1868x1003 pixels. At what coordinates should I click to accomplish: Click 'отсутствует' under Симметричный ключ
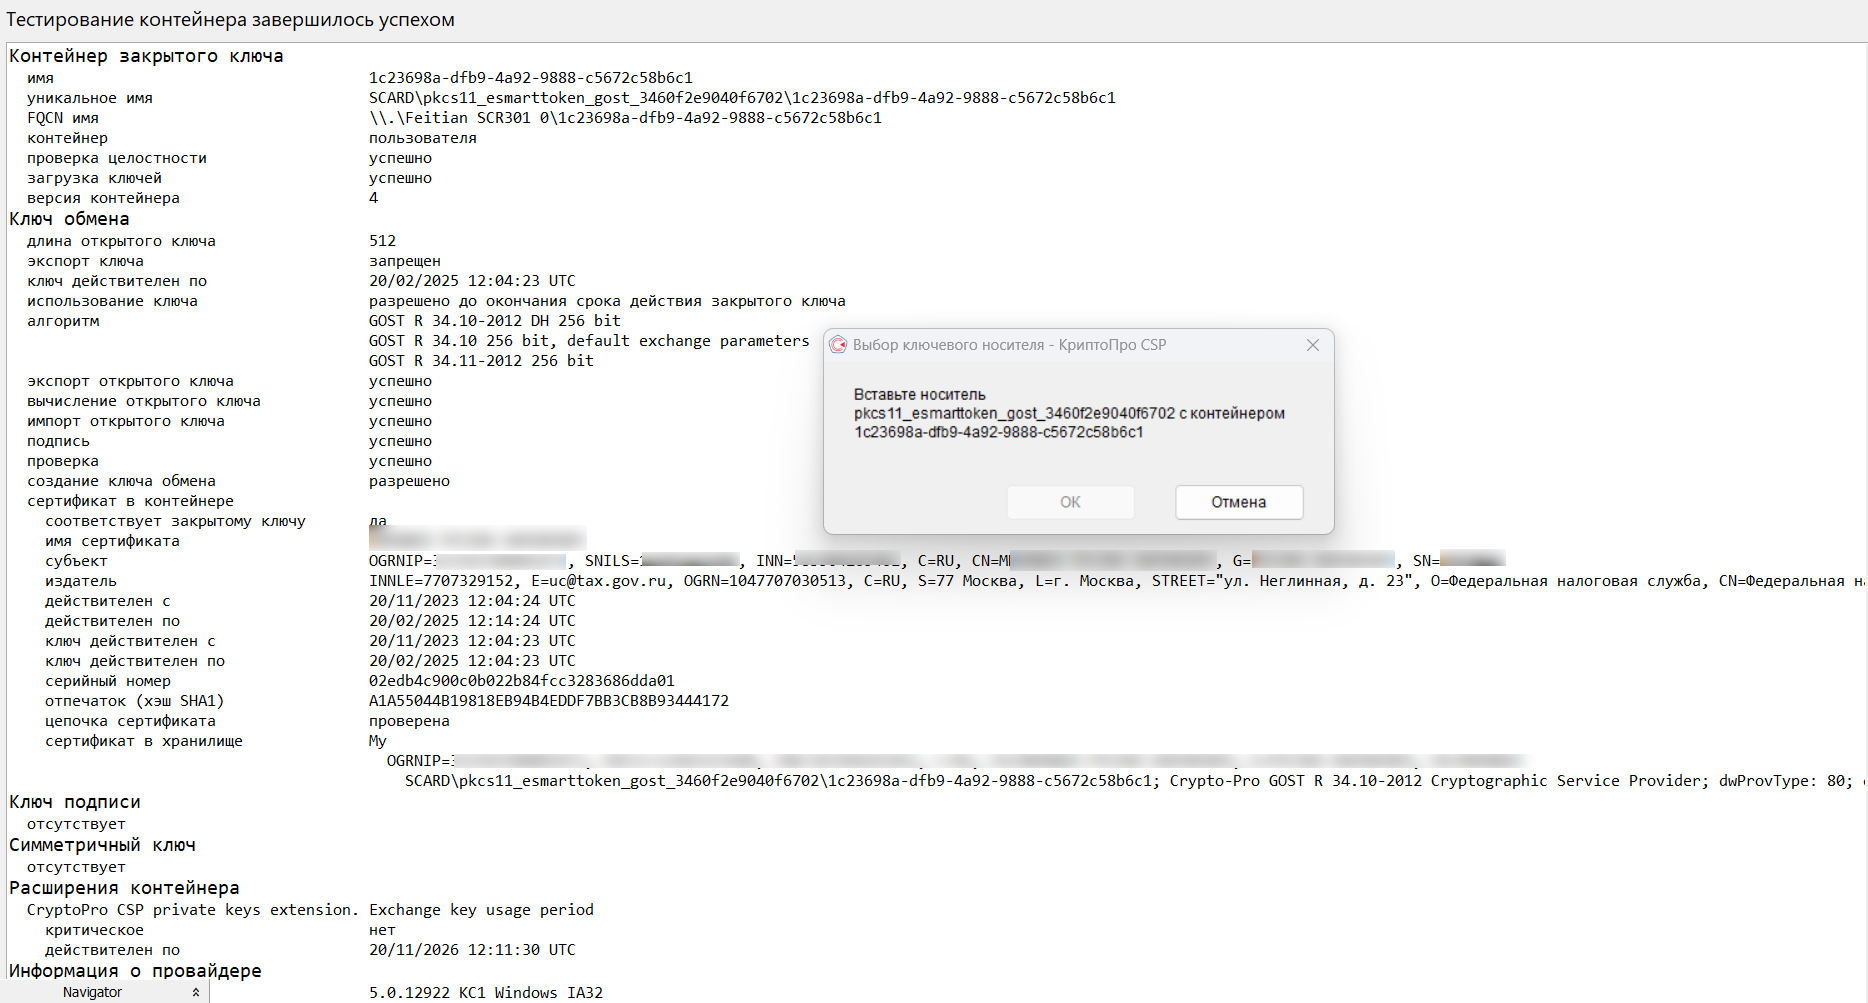point(76,867)
